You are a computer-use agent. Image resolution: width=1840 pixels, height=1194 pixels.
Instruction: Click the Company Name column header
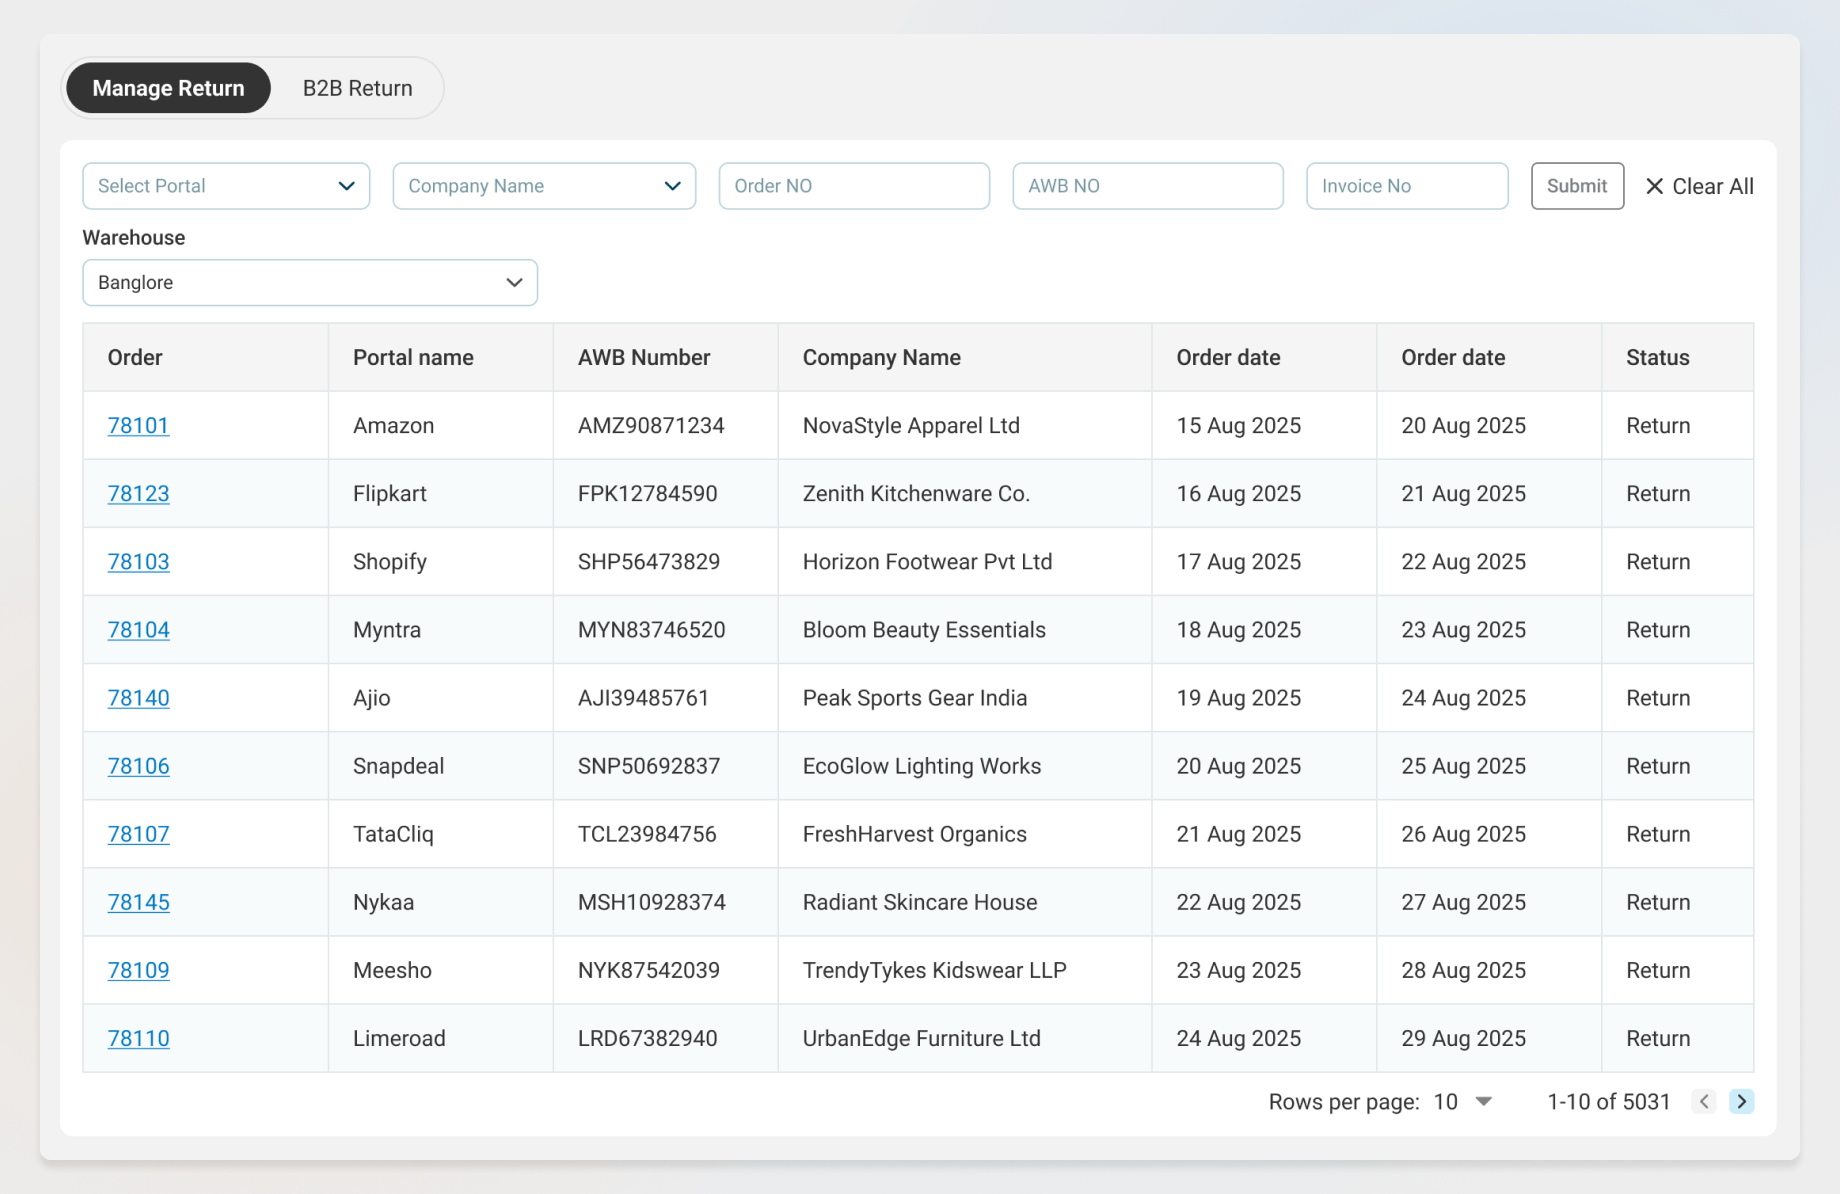click(965, 358)
